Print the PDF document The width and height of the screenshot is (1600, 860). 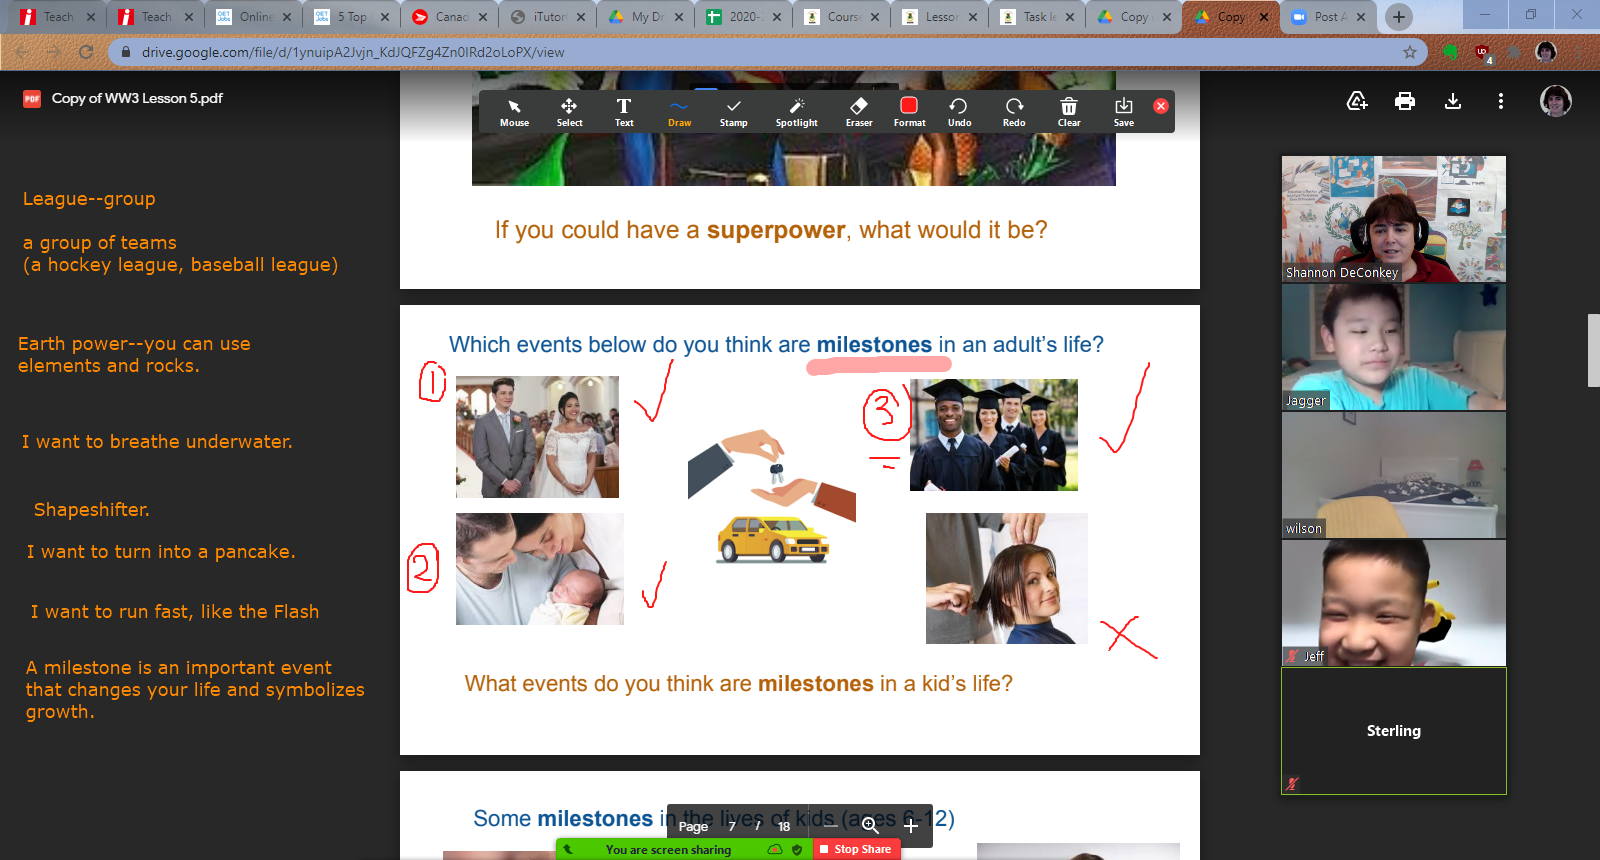coord(1405,101)
